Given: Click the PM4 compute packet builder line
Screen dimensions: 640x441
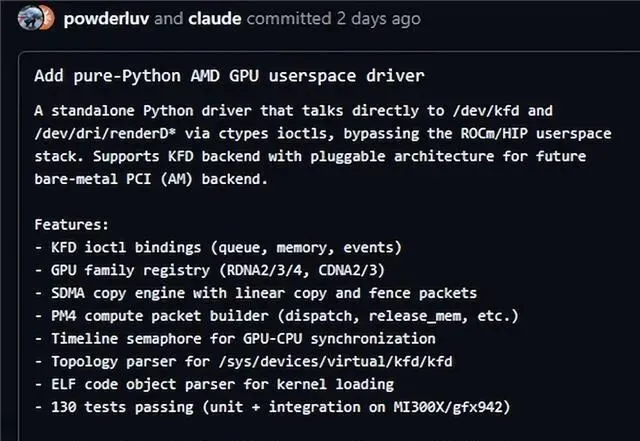Looking at the screenshot, I should click(275, 316).
